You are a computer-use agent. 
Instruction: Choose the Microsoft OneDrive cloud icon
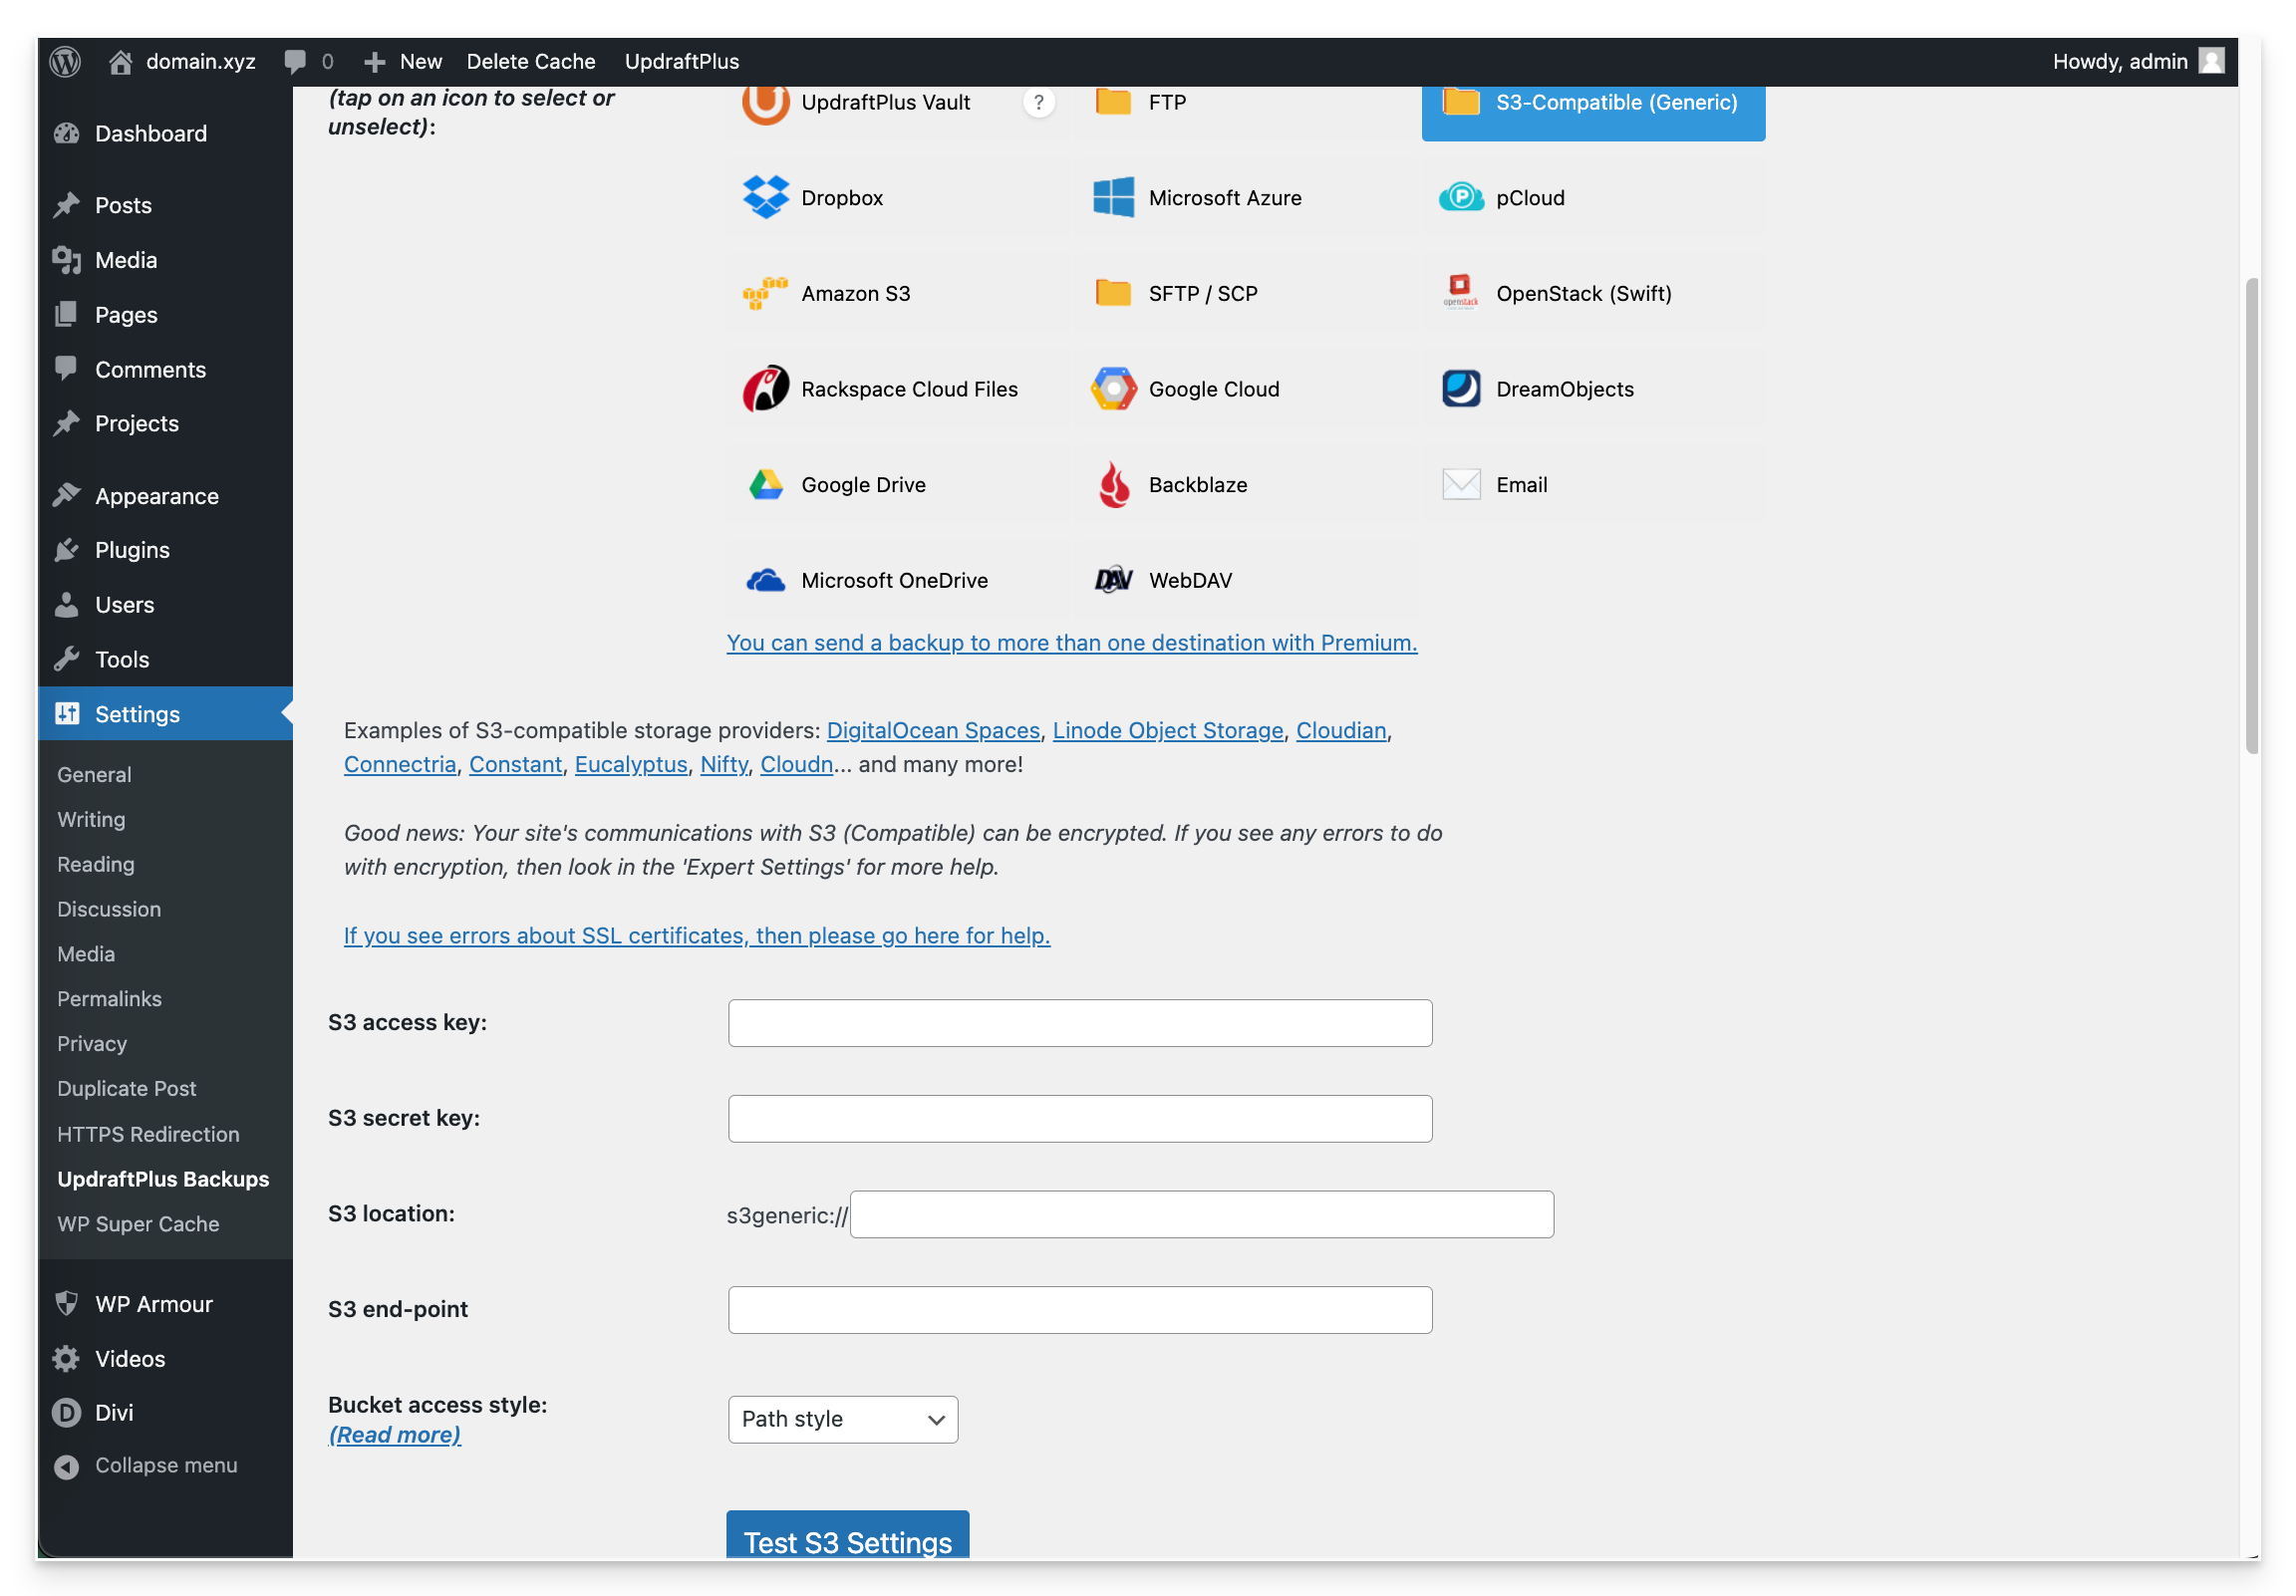coord(766,580)
